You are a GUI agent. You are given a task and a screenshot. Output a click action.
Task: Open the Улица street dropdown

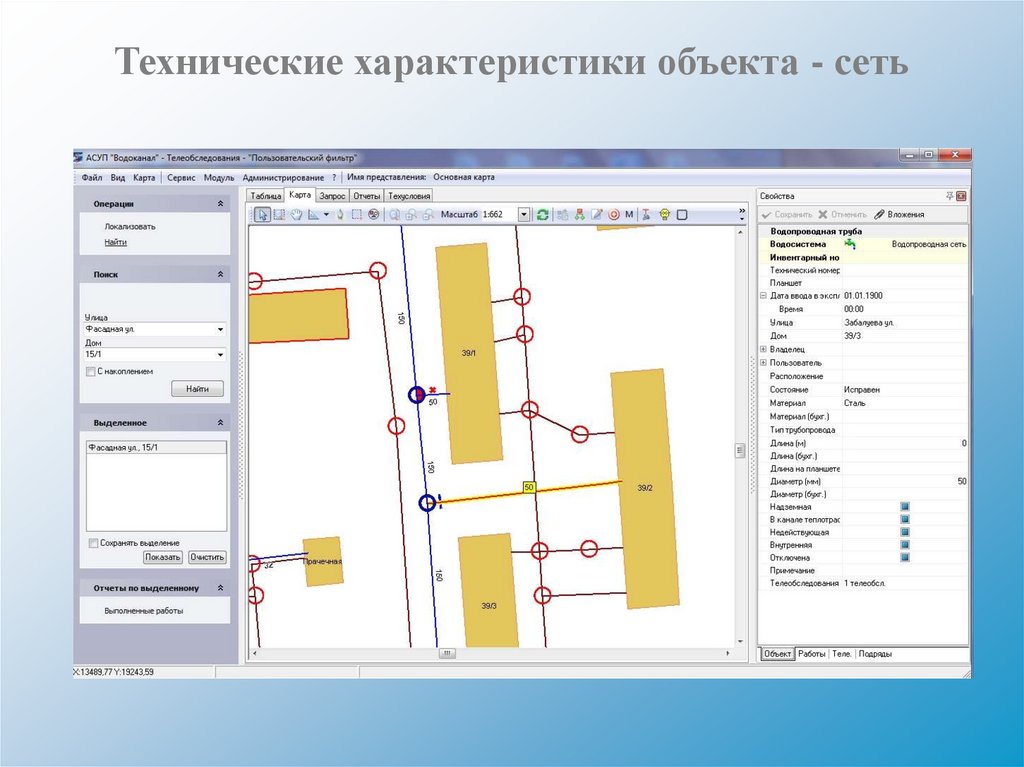point(220,330)
